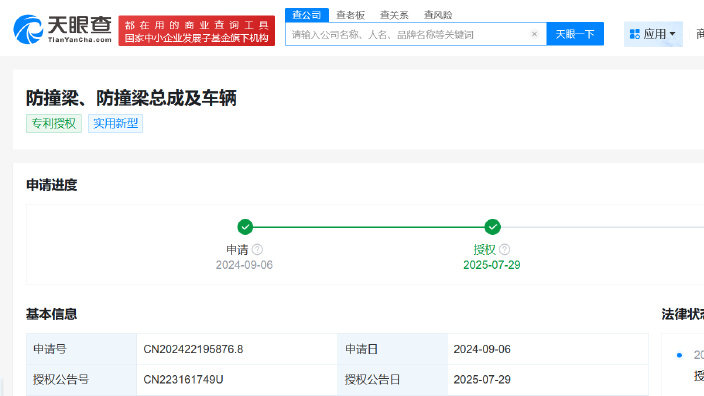This screenshot has width=704, height=396.
Task: Click the 实用新型 tag
Action: (x=115, y=123)
